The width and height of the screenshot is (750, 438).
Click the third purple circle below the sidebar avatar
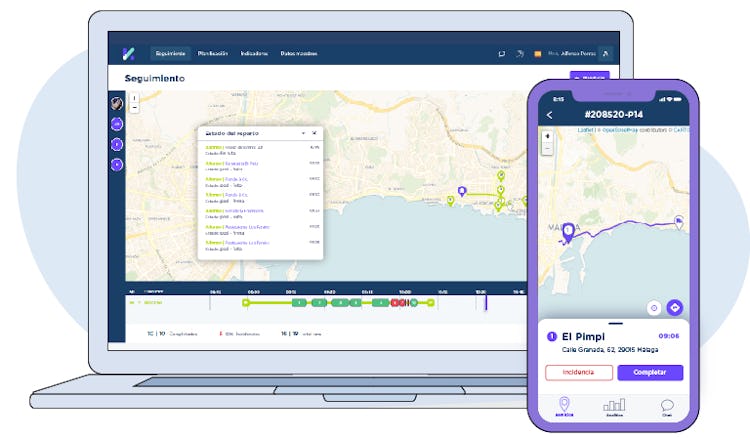click(x=117, y=164)
